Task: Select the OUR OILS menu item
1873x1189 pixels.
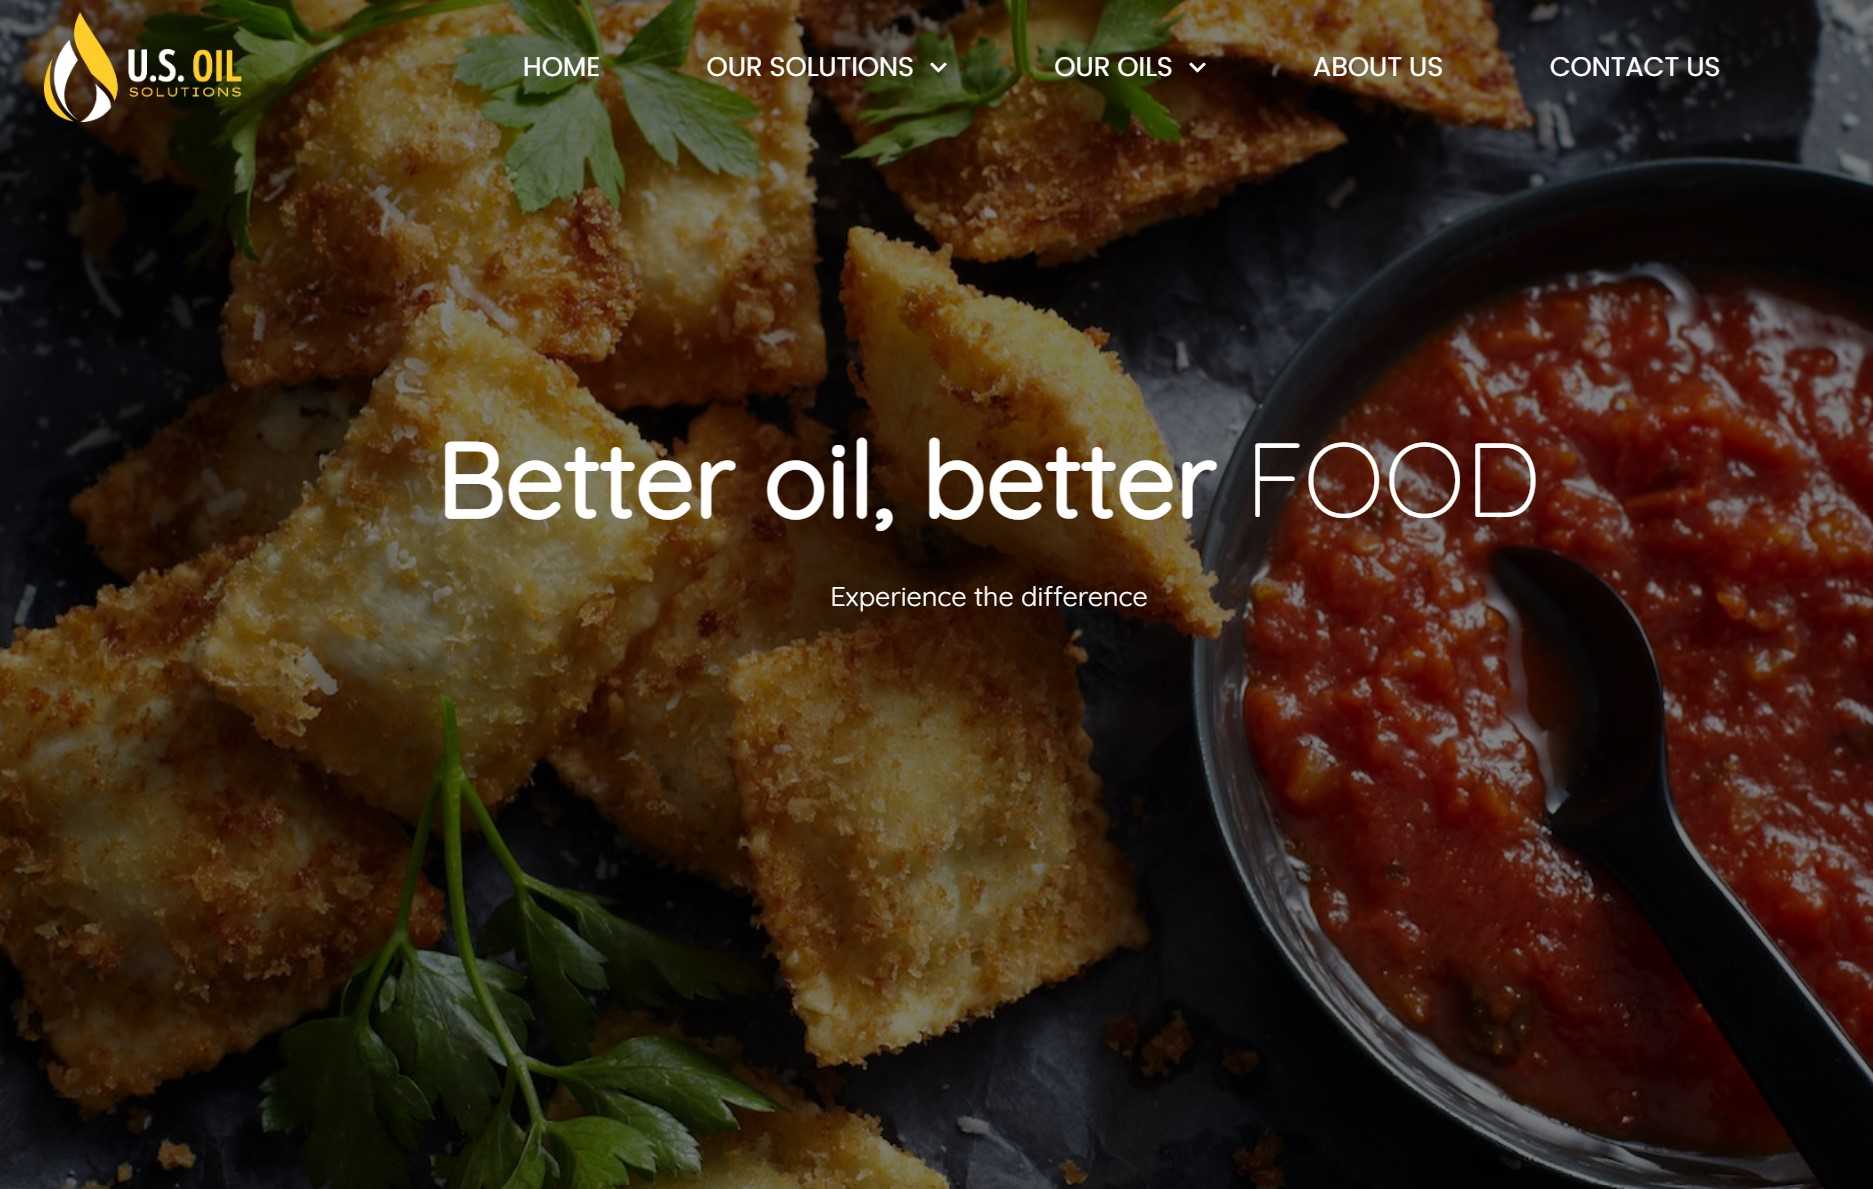Action: [x=1113, y=67]
